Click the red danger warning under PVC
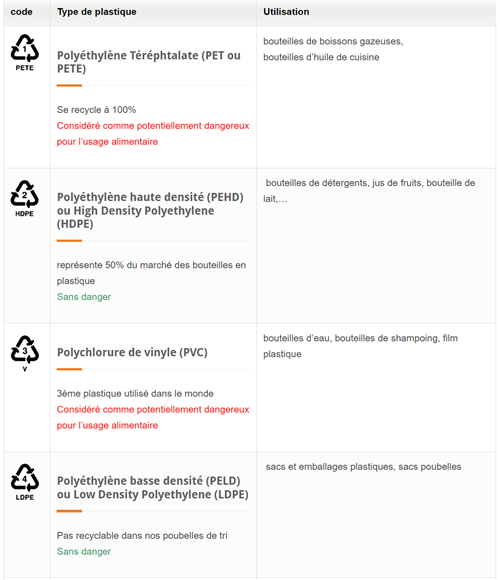500x580 pixels. [153, 417]
